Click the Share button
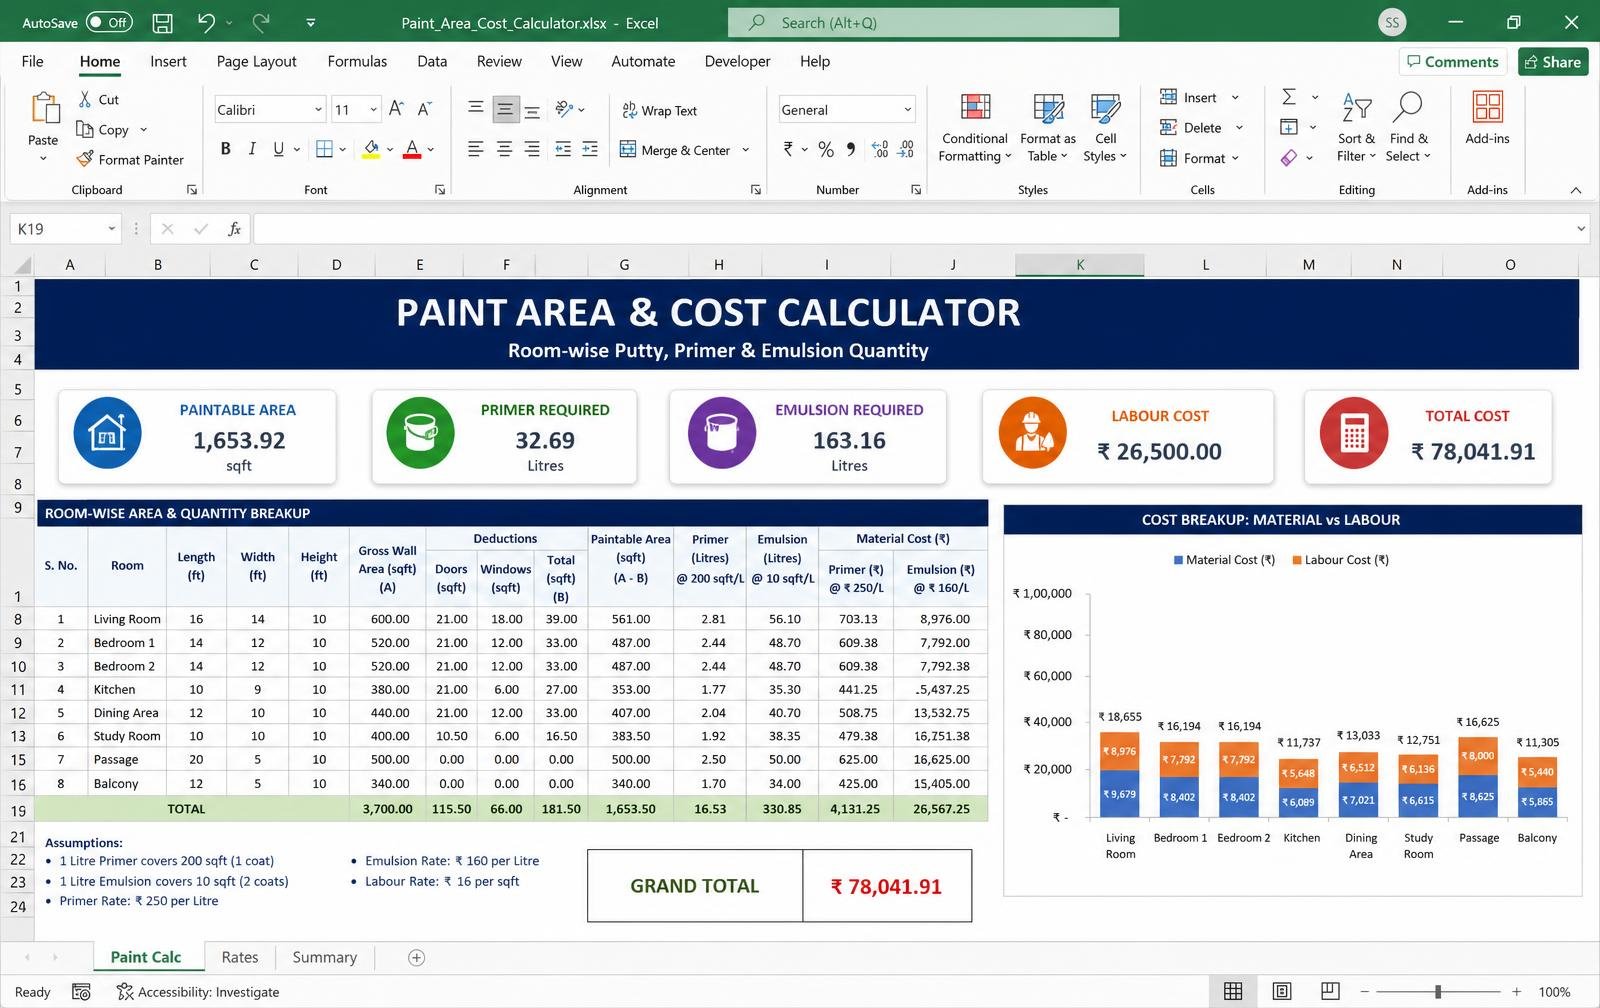This screenshot has height=1008, width=1600. coord(1552,61)
